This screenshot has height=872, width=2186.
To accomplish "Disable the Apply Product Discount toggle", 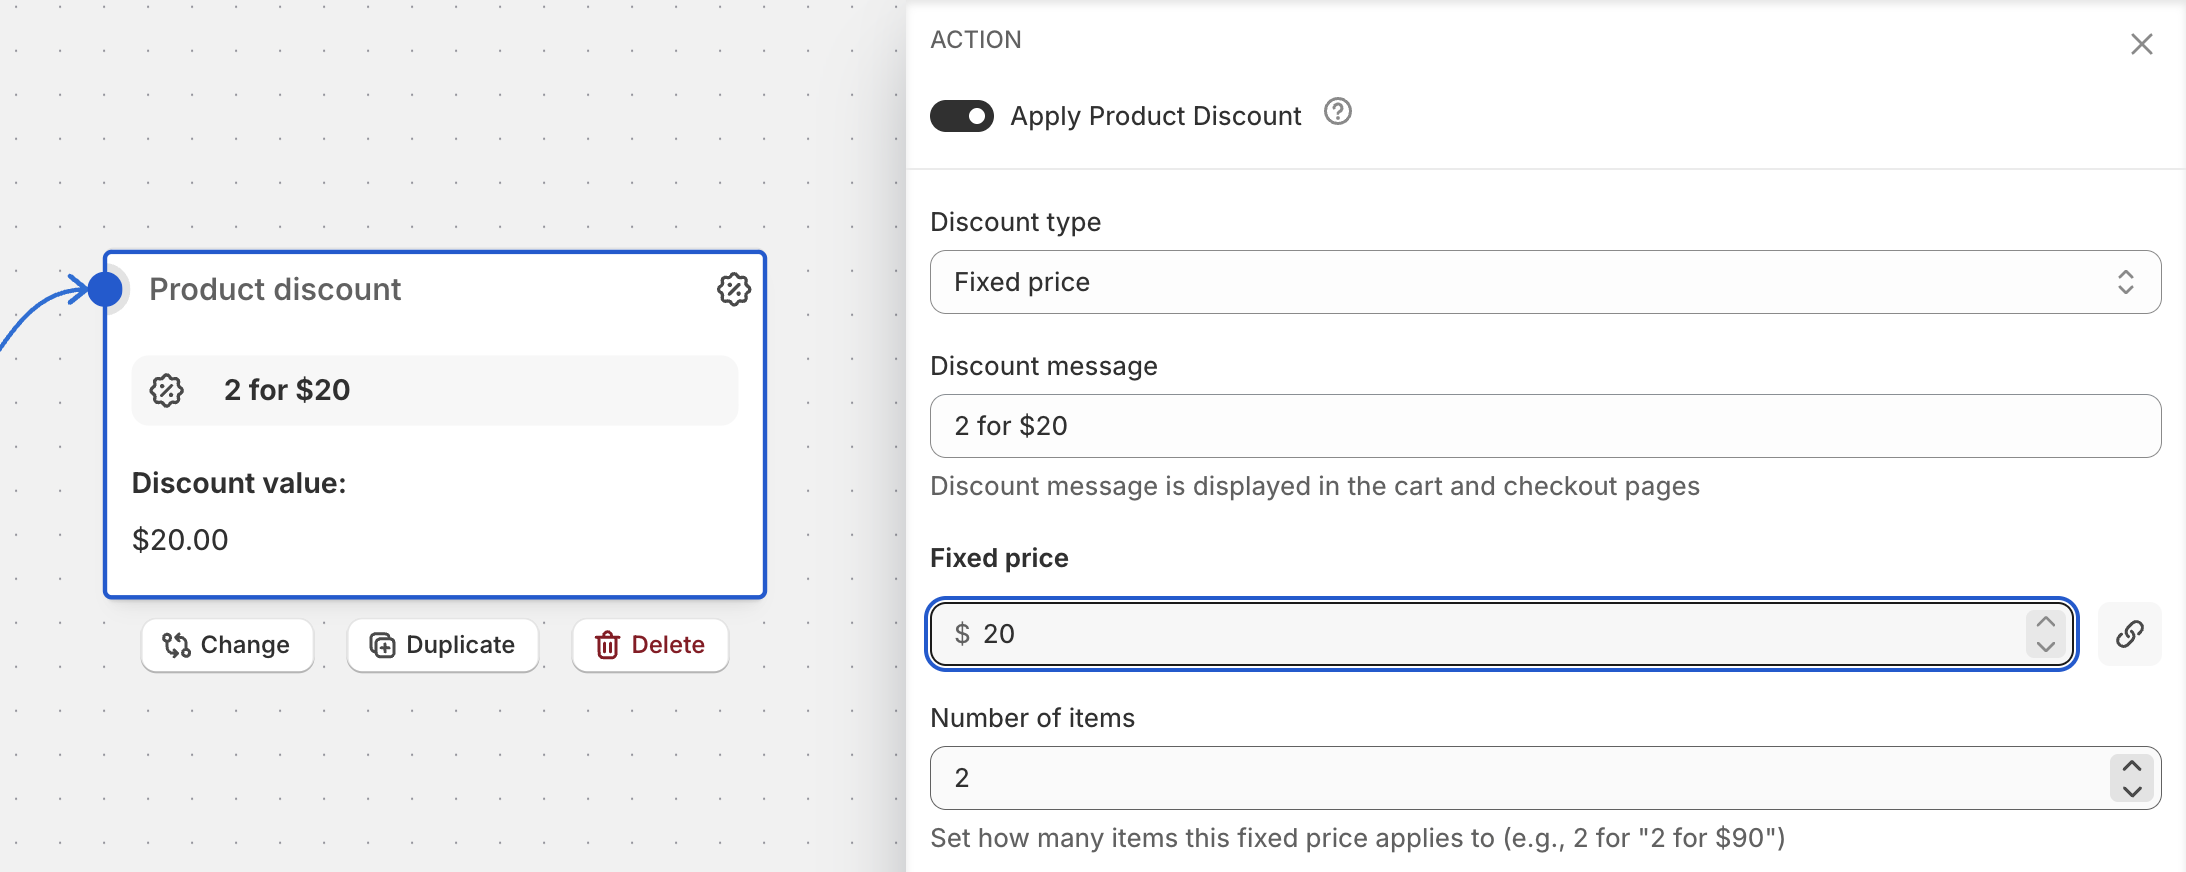I will point(962,116).
